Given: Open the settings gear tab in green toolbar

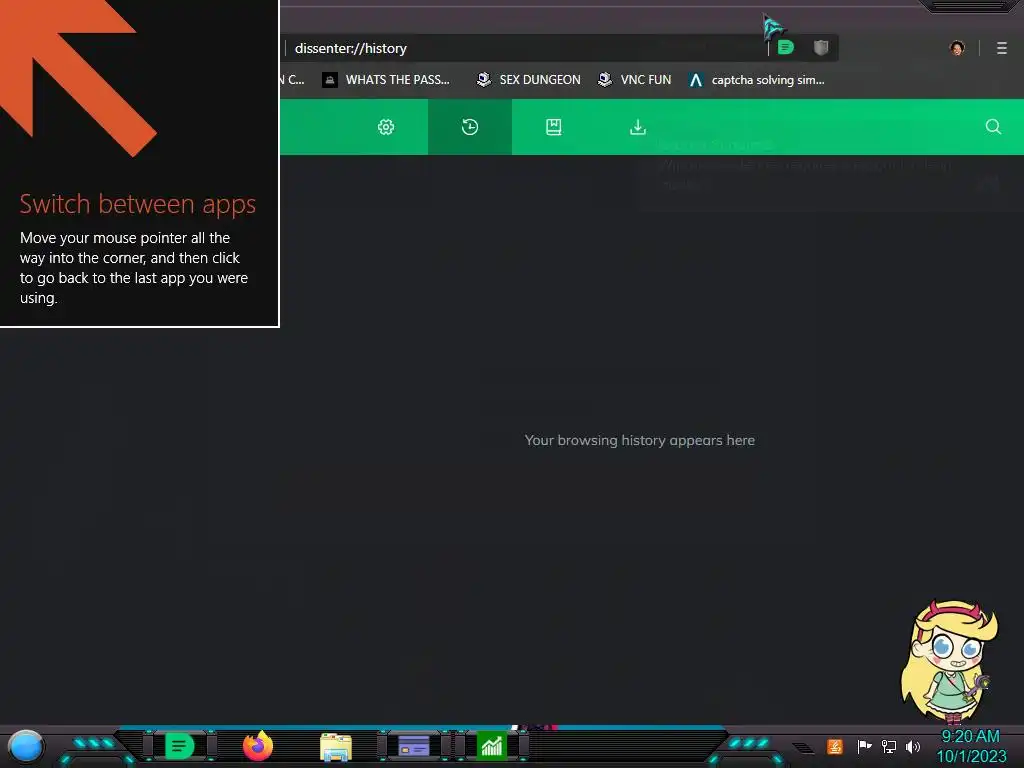Looking at the screenshot, I should tap(386, 127).
